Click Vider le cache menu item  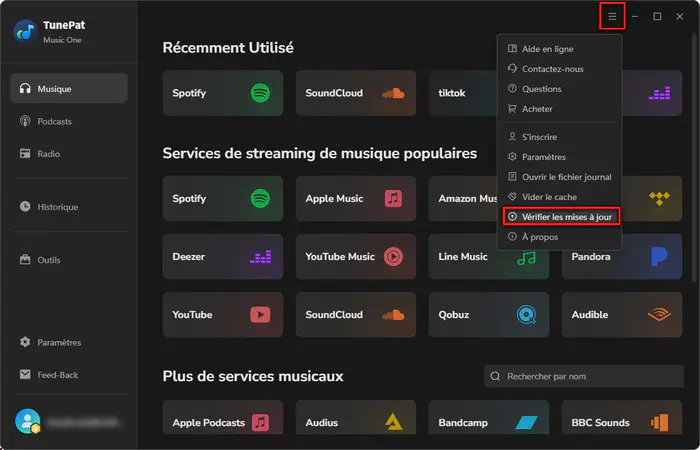pos(559,197)
